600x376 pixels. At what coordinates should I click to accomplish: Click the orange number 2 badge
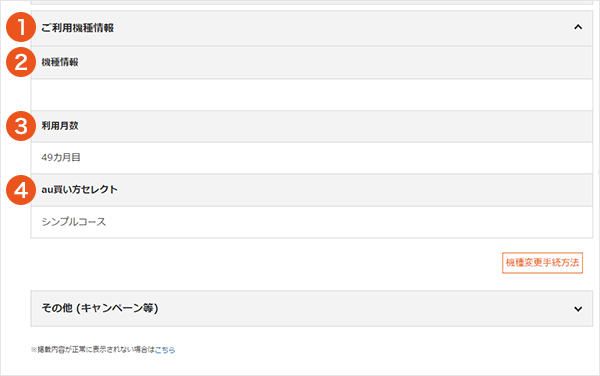pyautogui.click(x=21, y=62)
